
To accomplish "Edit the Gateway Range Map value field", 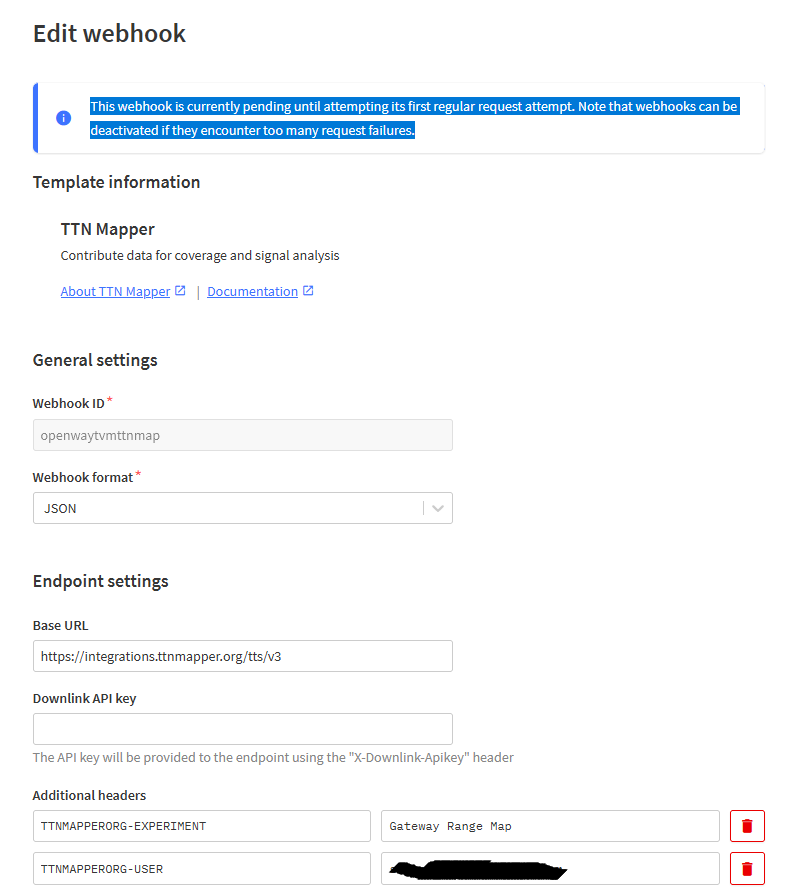I will 550,826.
